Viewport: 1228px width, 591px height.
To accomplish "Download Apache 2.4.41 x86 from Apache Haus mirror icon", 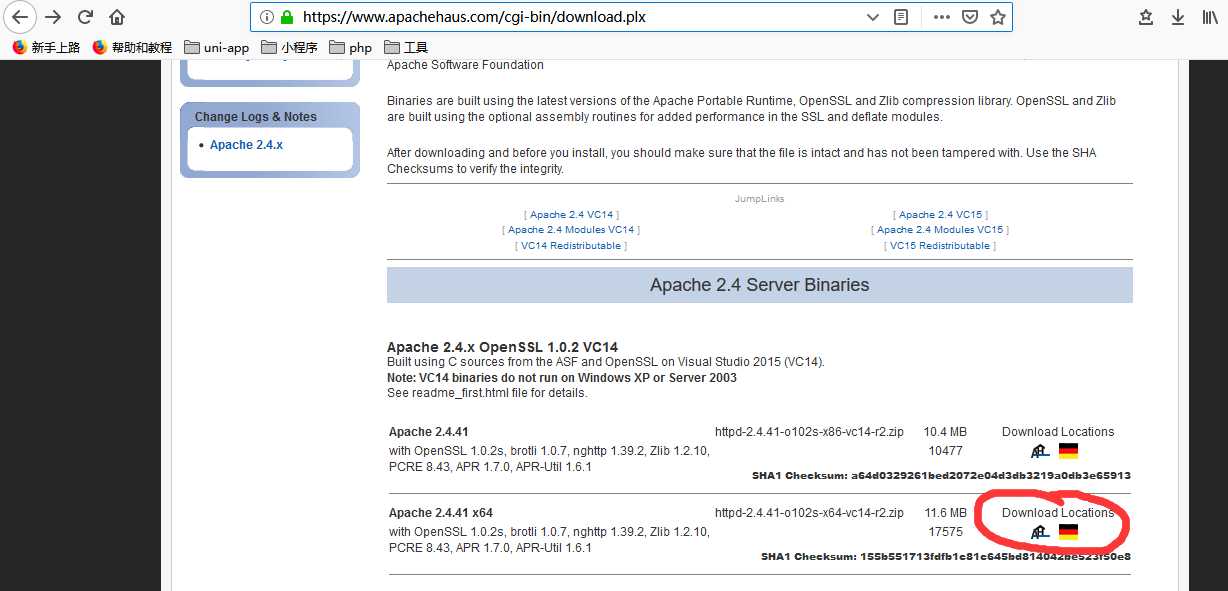I will pos(1040,451).
